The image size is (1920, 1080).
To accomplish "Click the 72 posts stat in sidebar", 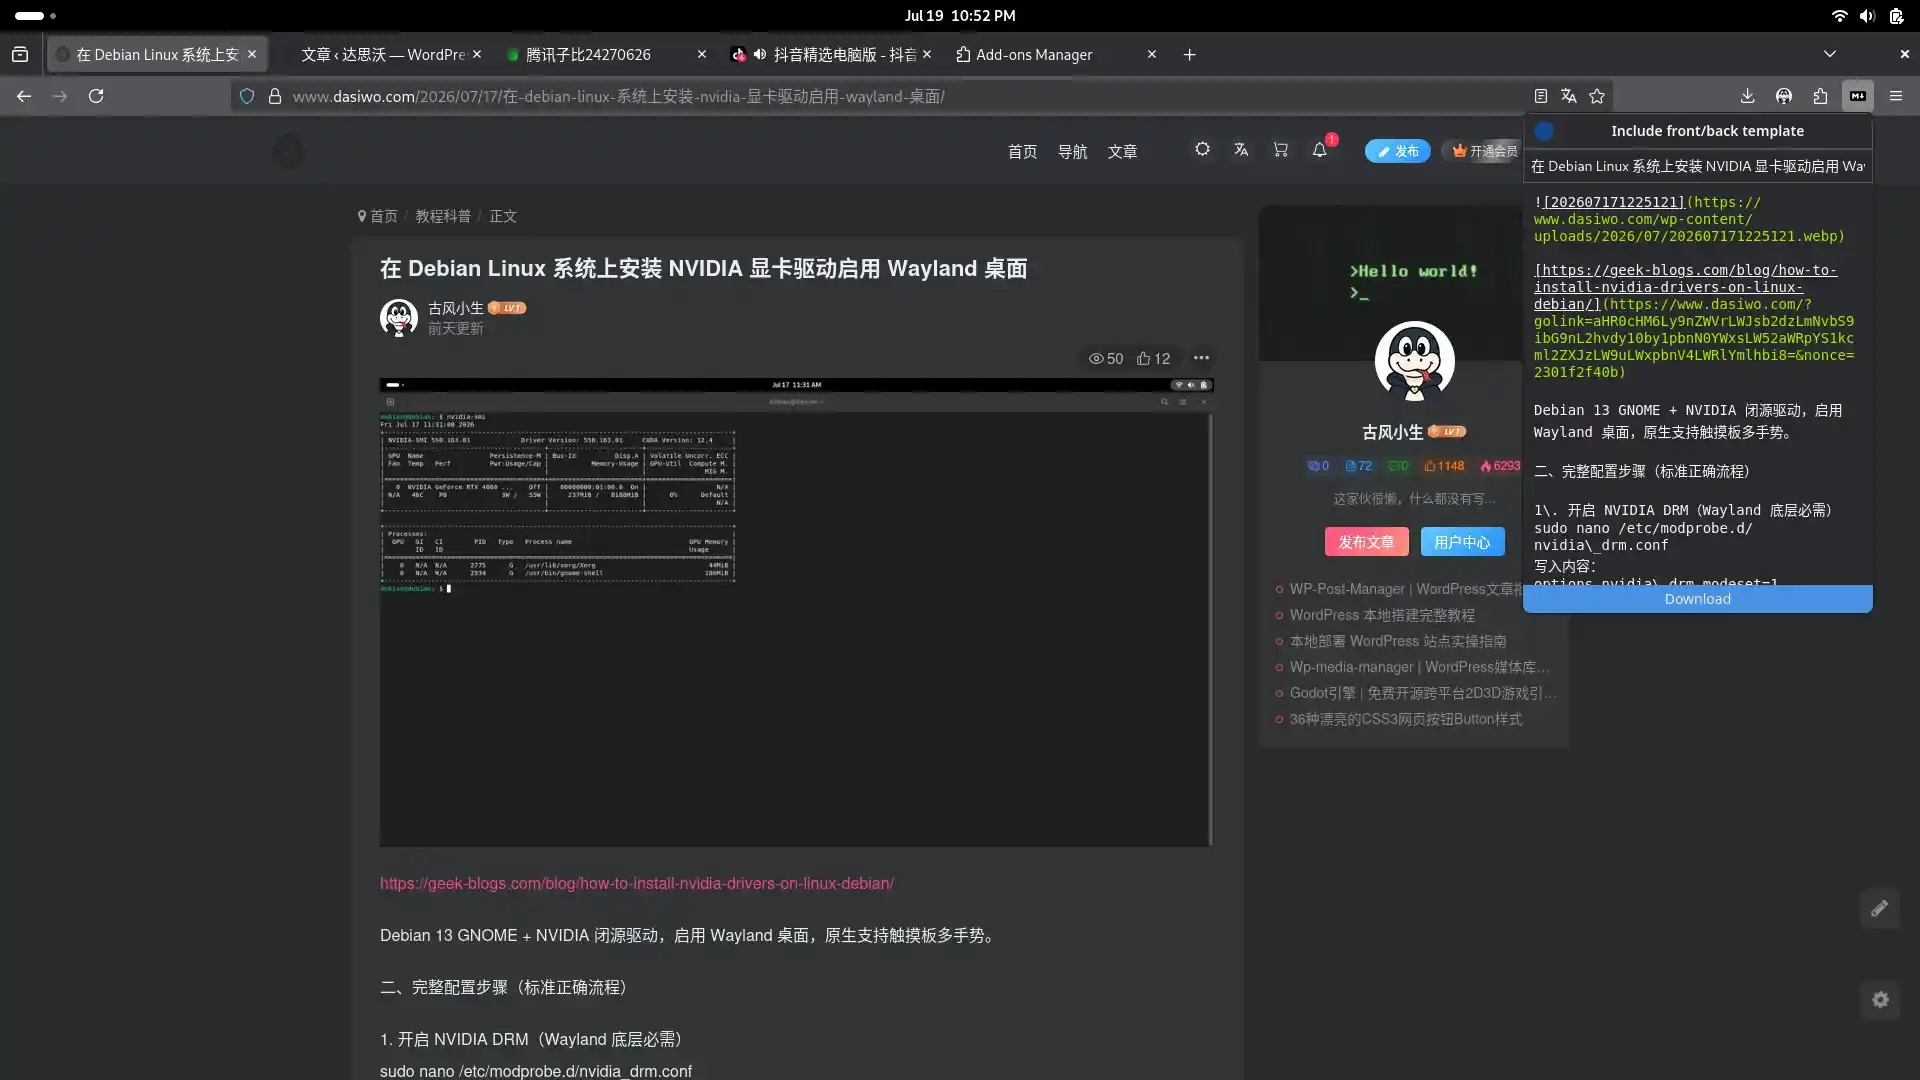I will point(1358,465).
